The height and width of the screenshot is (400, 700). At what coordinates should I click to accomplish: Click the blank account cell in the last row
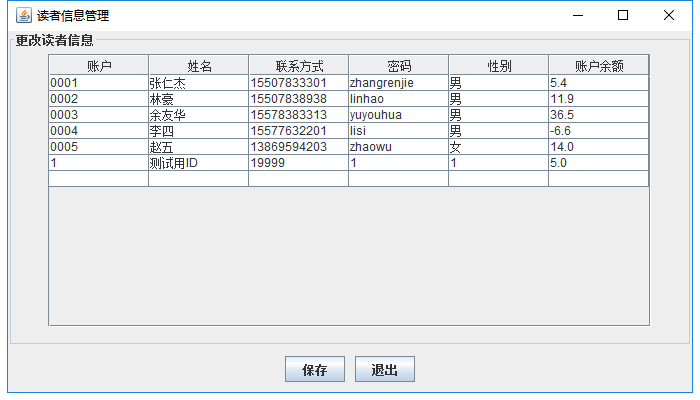pos(99,179)
